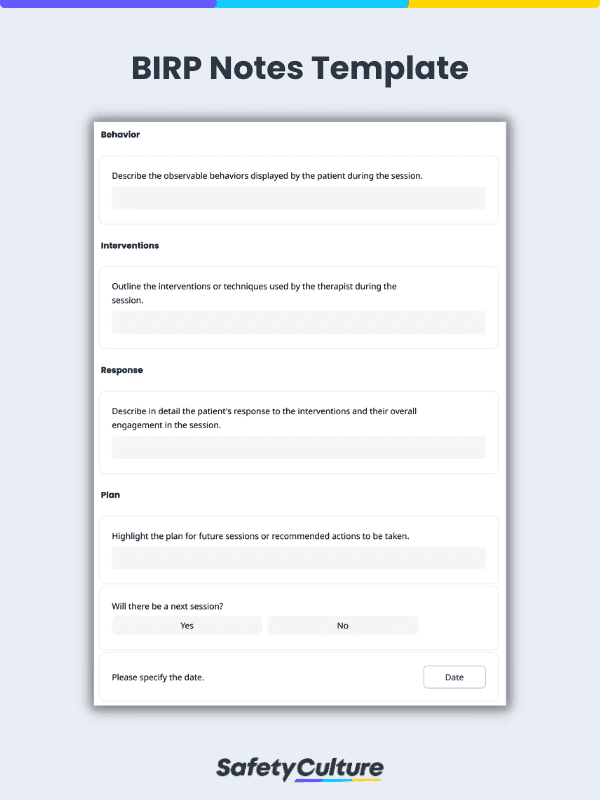
Task: Click the 'Will there be a next session?' question
Action: point(167,606)
